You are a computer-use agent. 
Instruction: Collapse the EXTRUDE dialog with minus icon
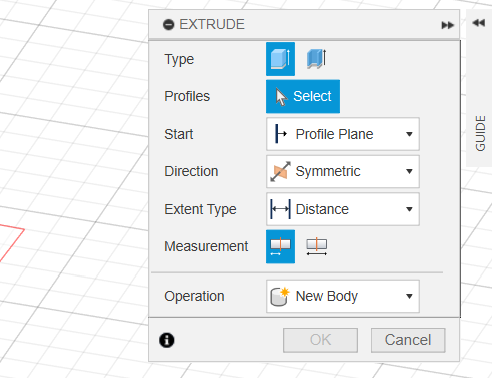[x=169, y=25]
